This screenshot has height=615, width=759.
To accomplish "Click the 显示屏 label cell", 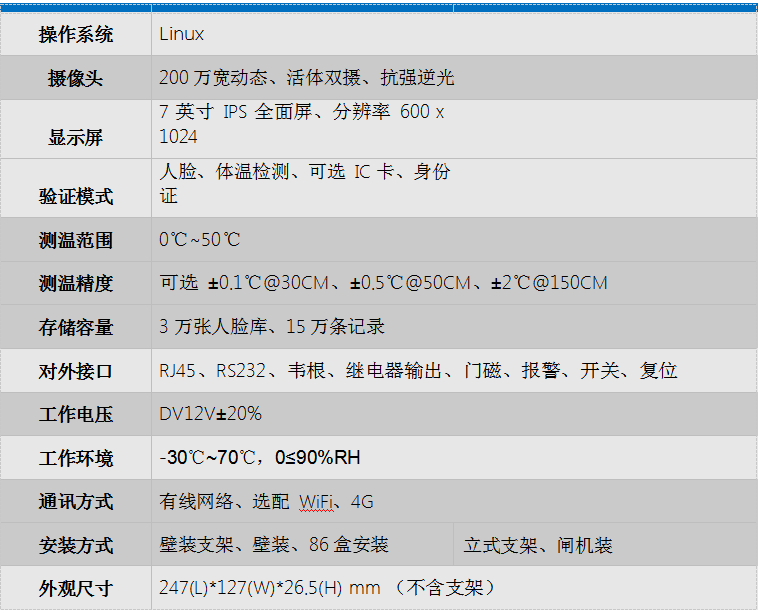I will 76,137.
